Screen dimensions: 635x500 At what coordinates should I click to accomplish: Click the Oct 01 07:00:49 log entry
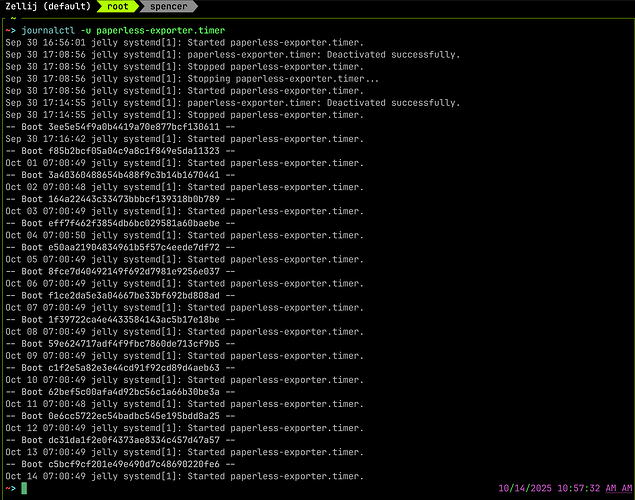(x=184, y=163)
